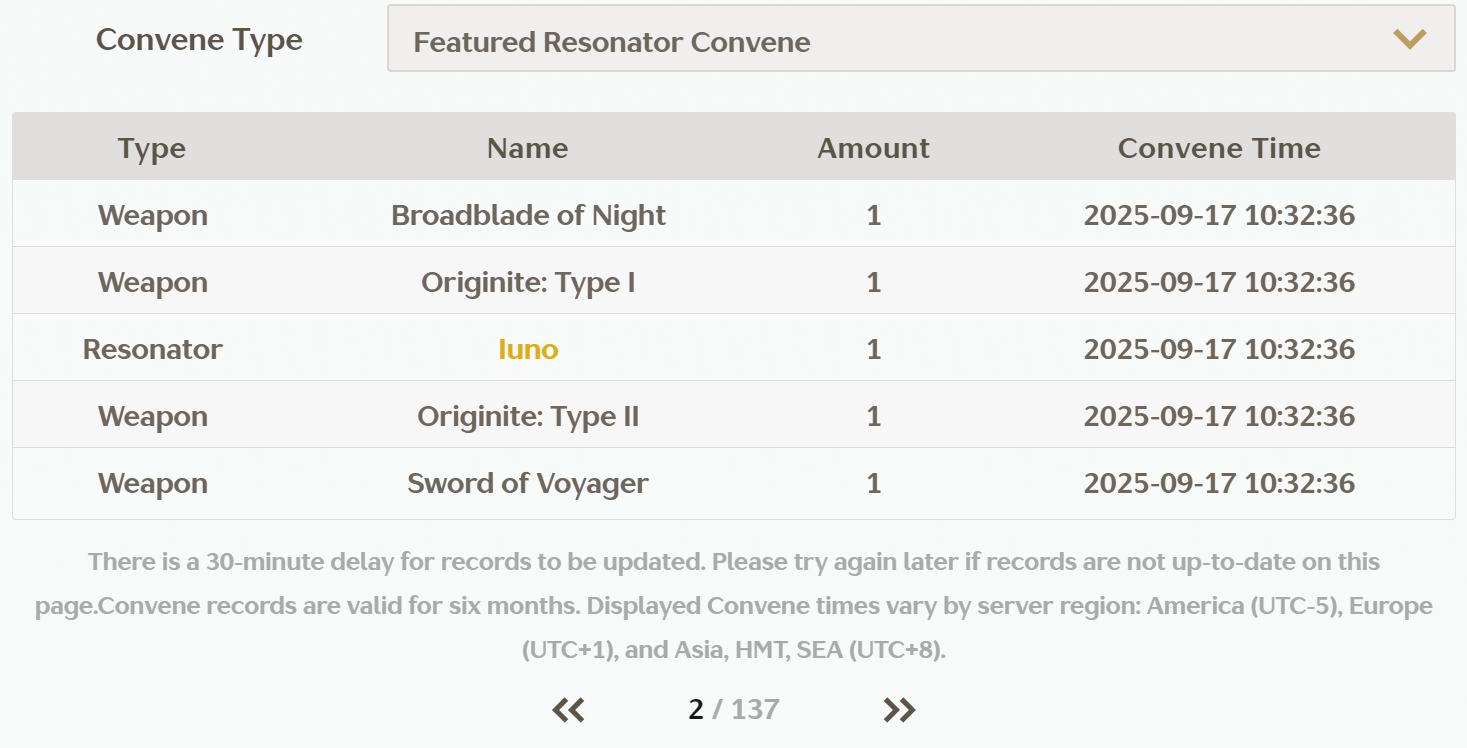Click the Resonator type cell
This screenshot has height=748, width=1467.
[152, 350]
